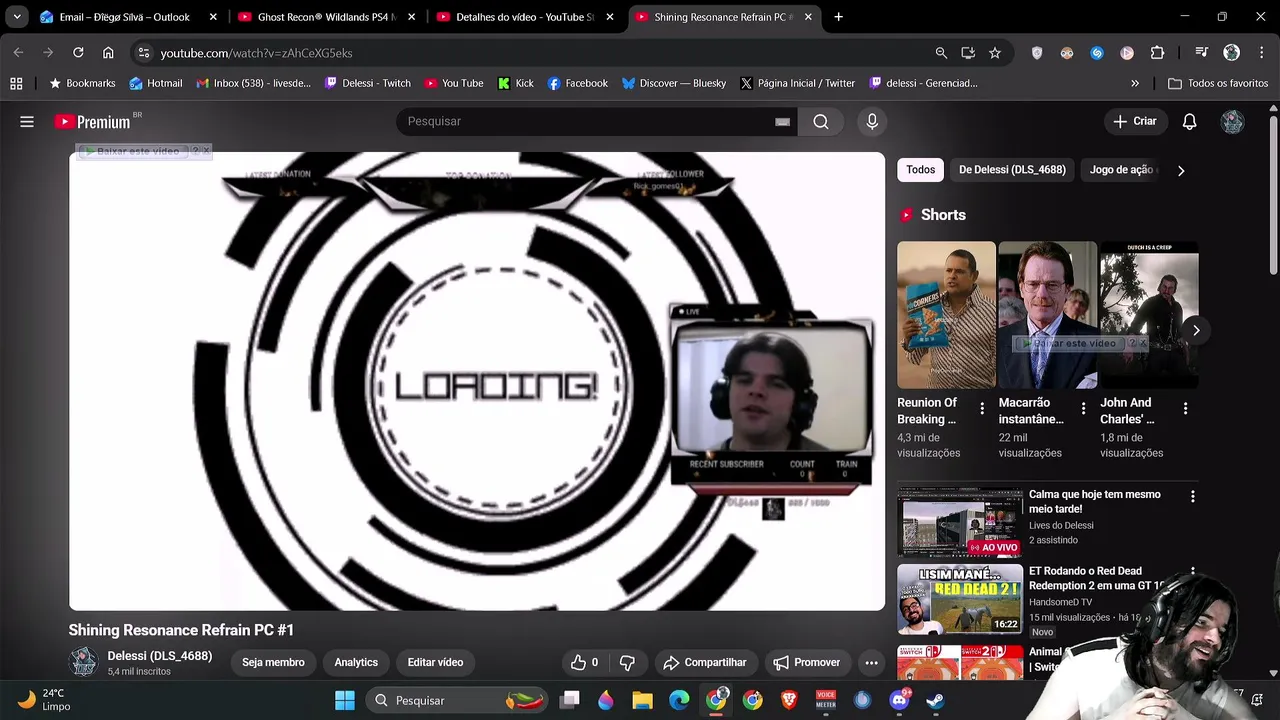
Task: Open the Delessi - Twitch bookmark
Action: (367, 83)
